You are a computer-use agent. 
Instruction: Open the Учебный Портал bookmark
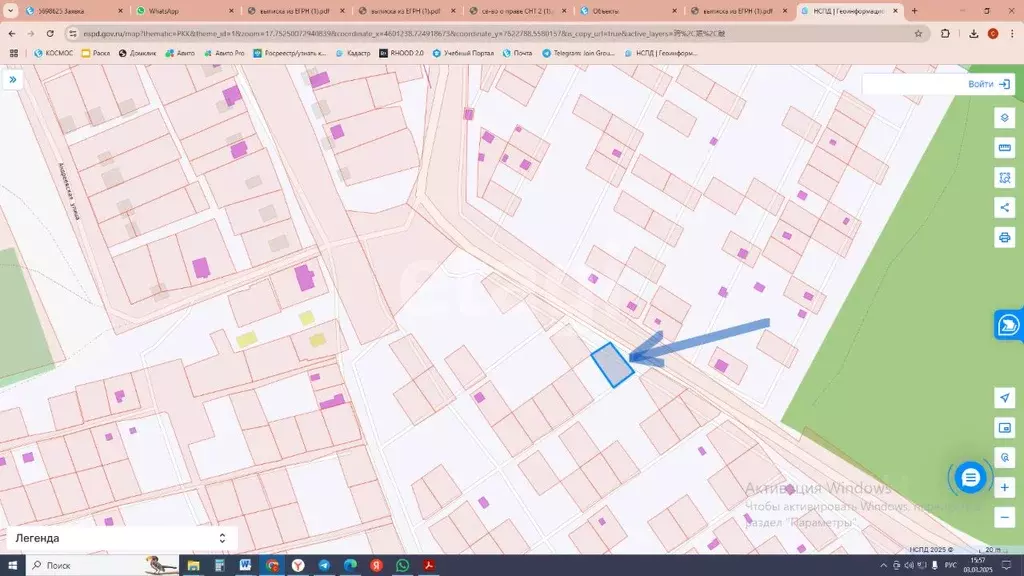pyautogui.click(x=463, y=54)
